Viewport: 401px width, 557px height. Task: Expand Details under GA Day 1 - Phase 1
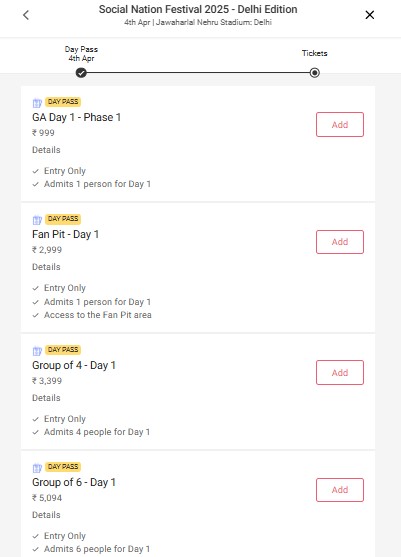click(46, 150)
